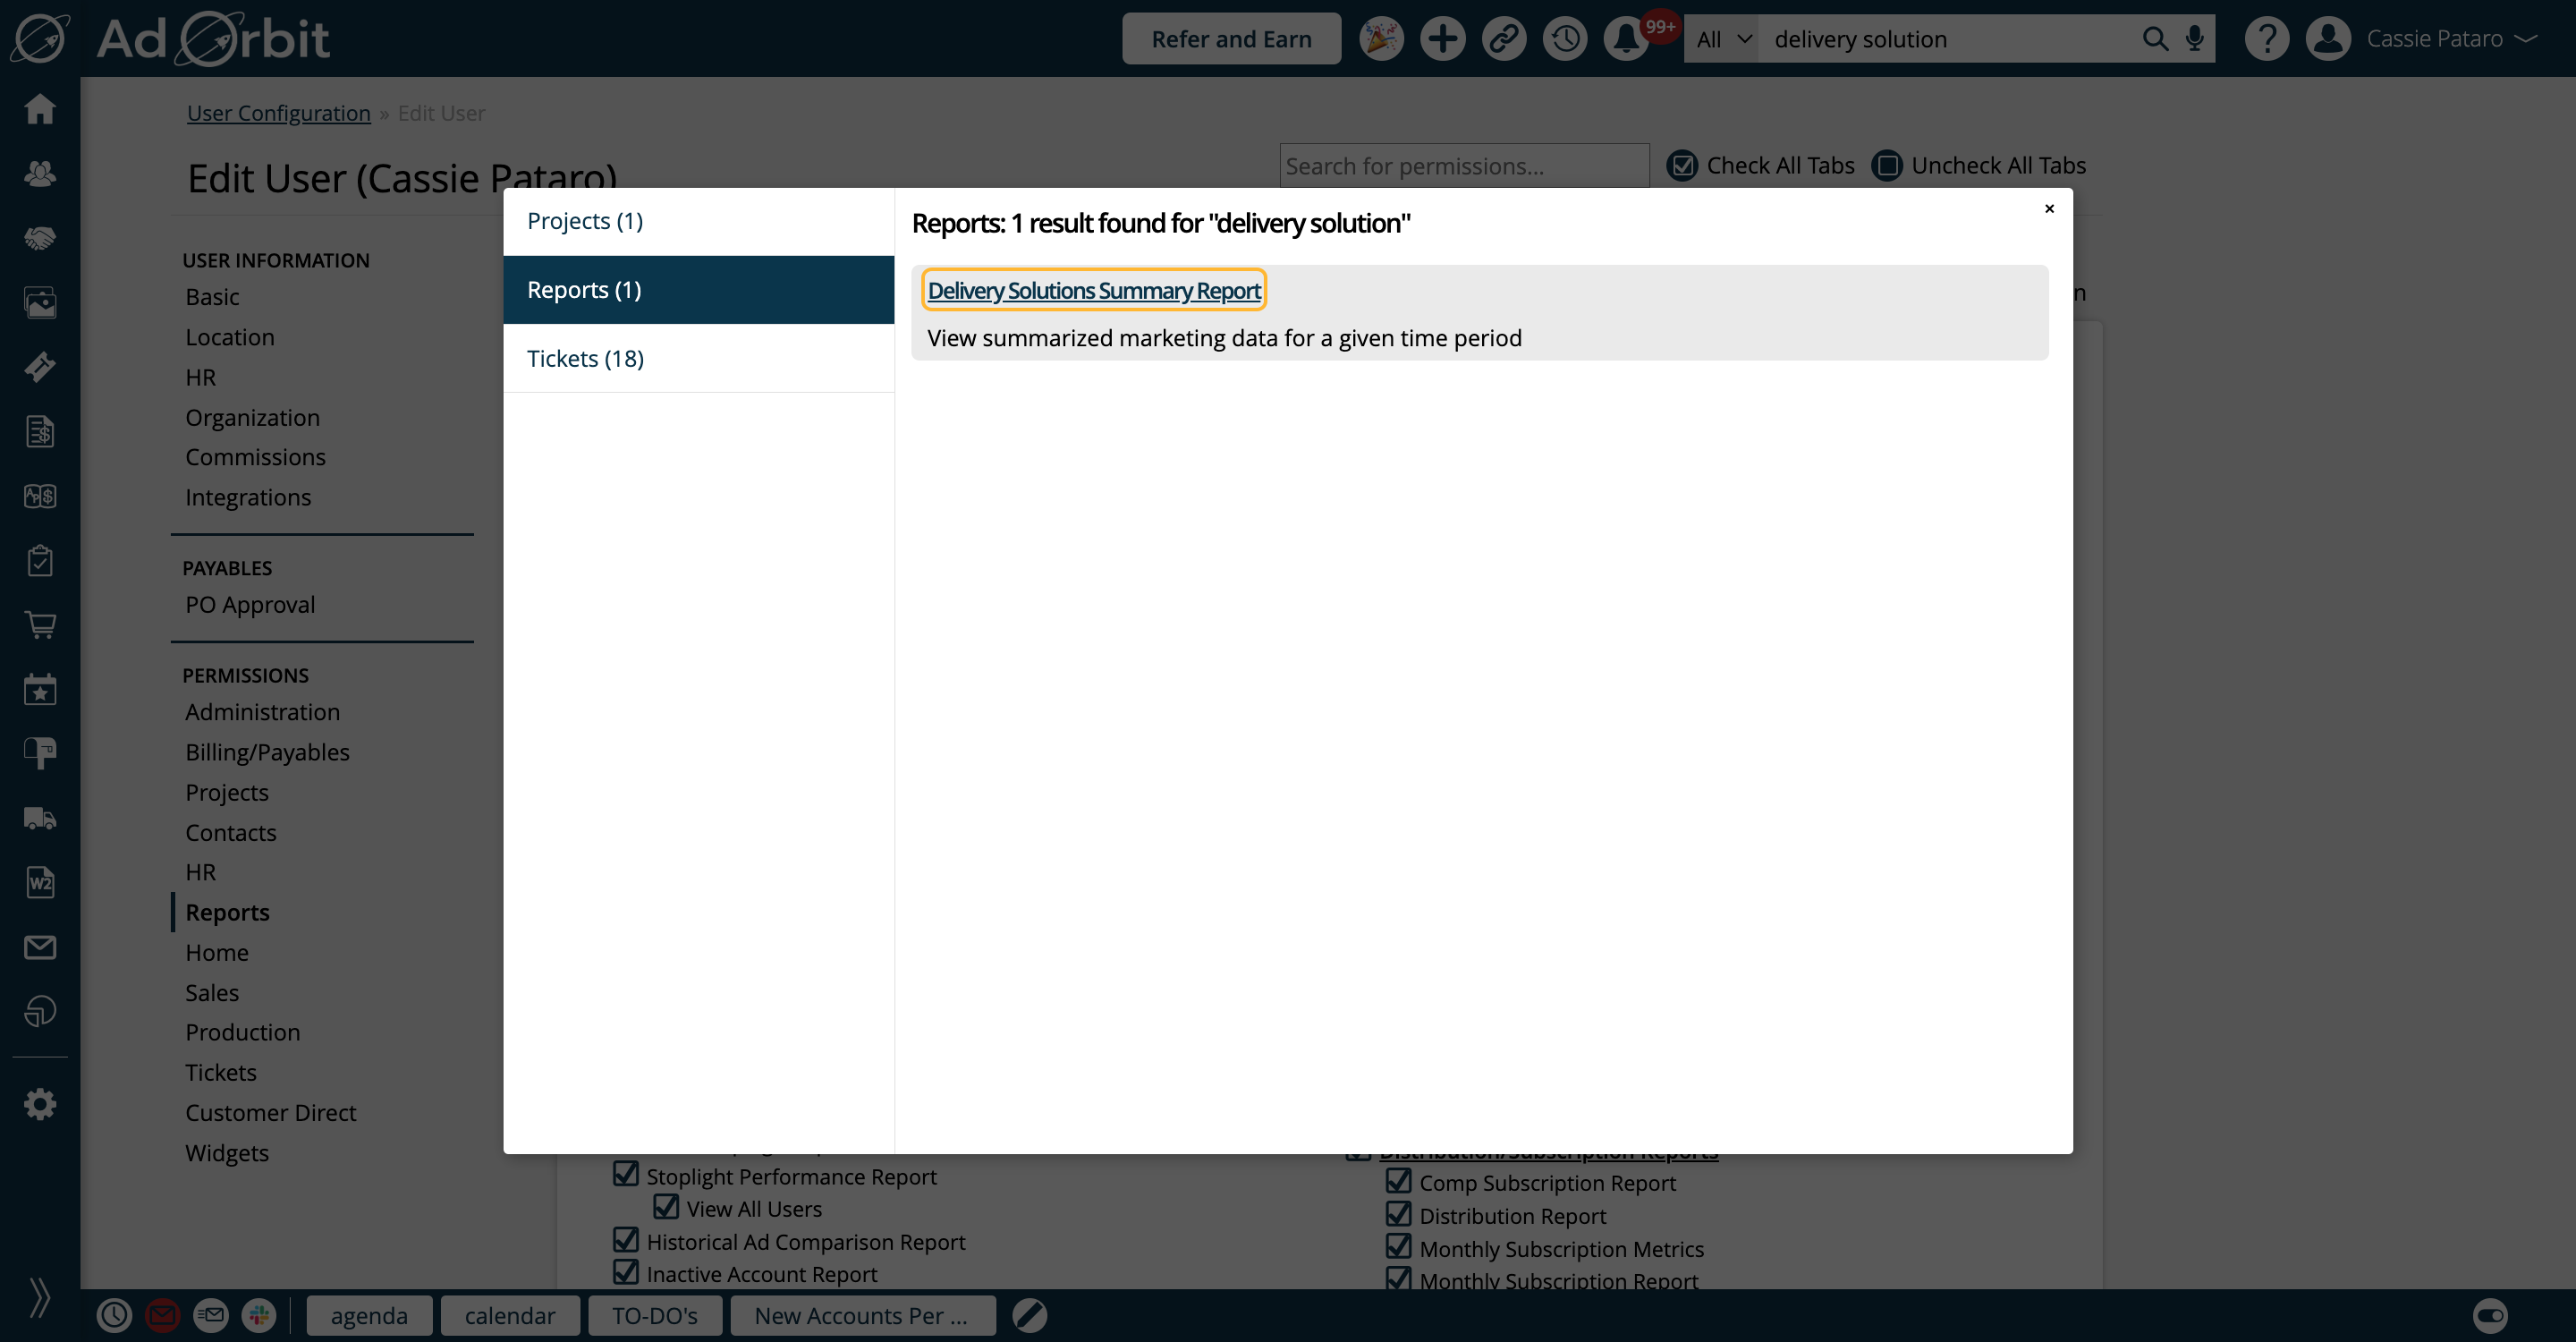The width and height of the screenshot is (2576, 1342).
Task: Open the envelope email icon in sidebar
Action: (40, 947)
